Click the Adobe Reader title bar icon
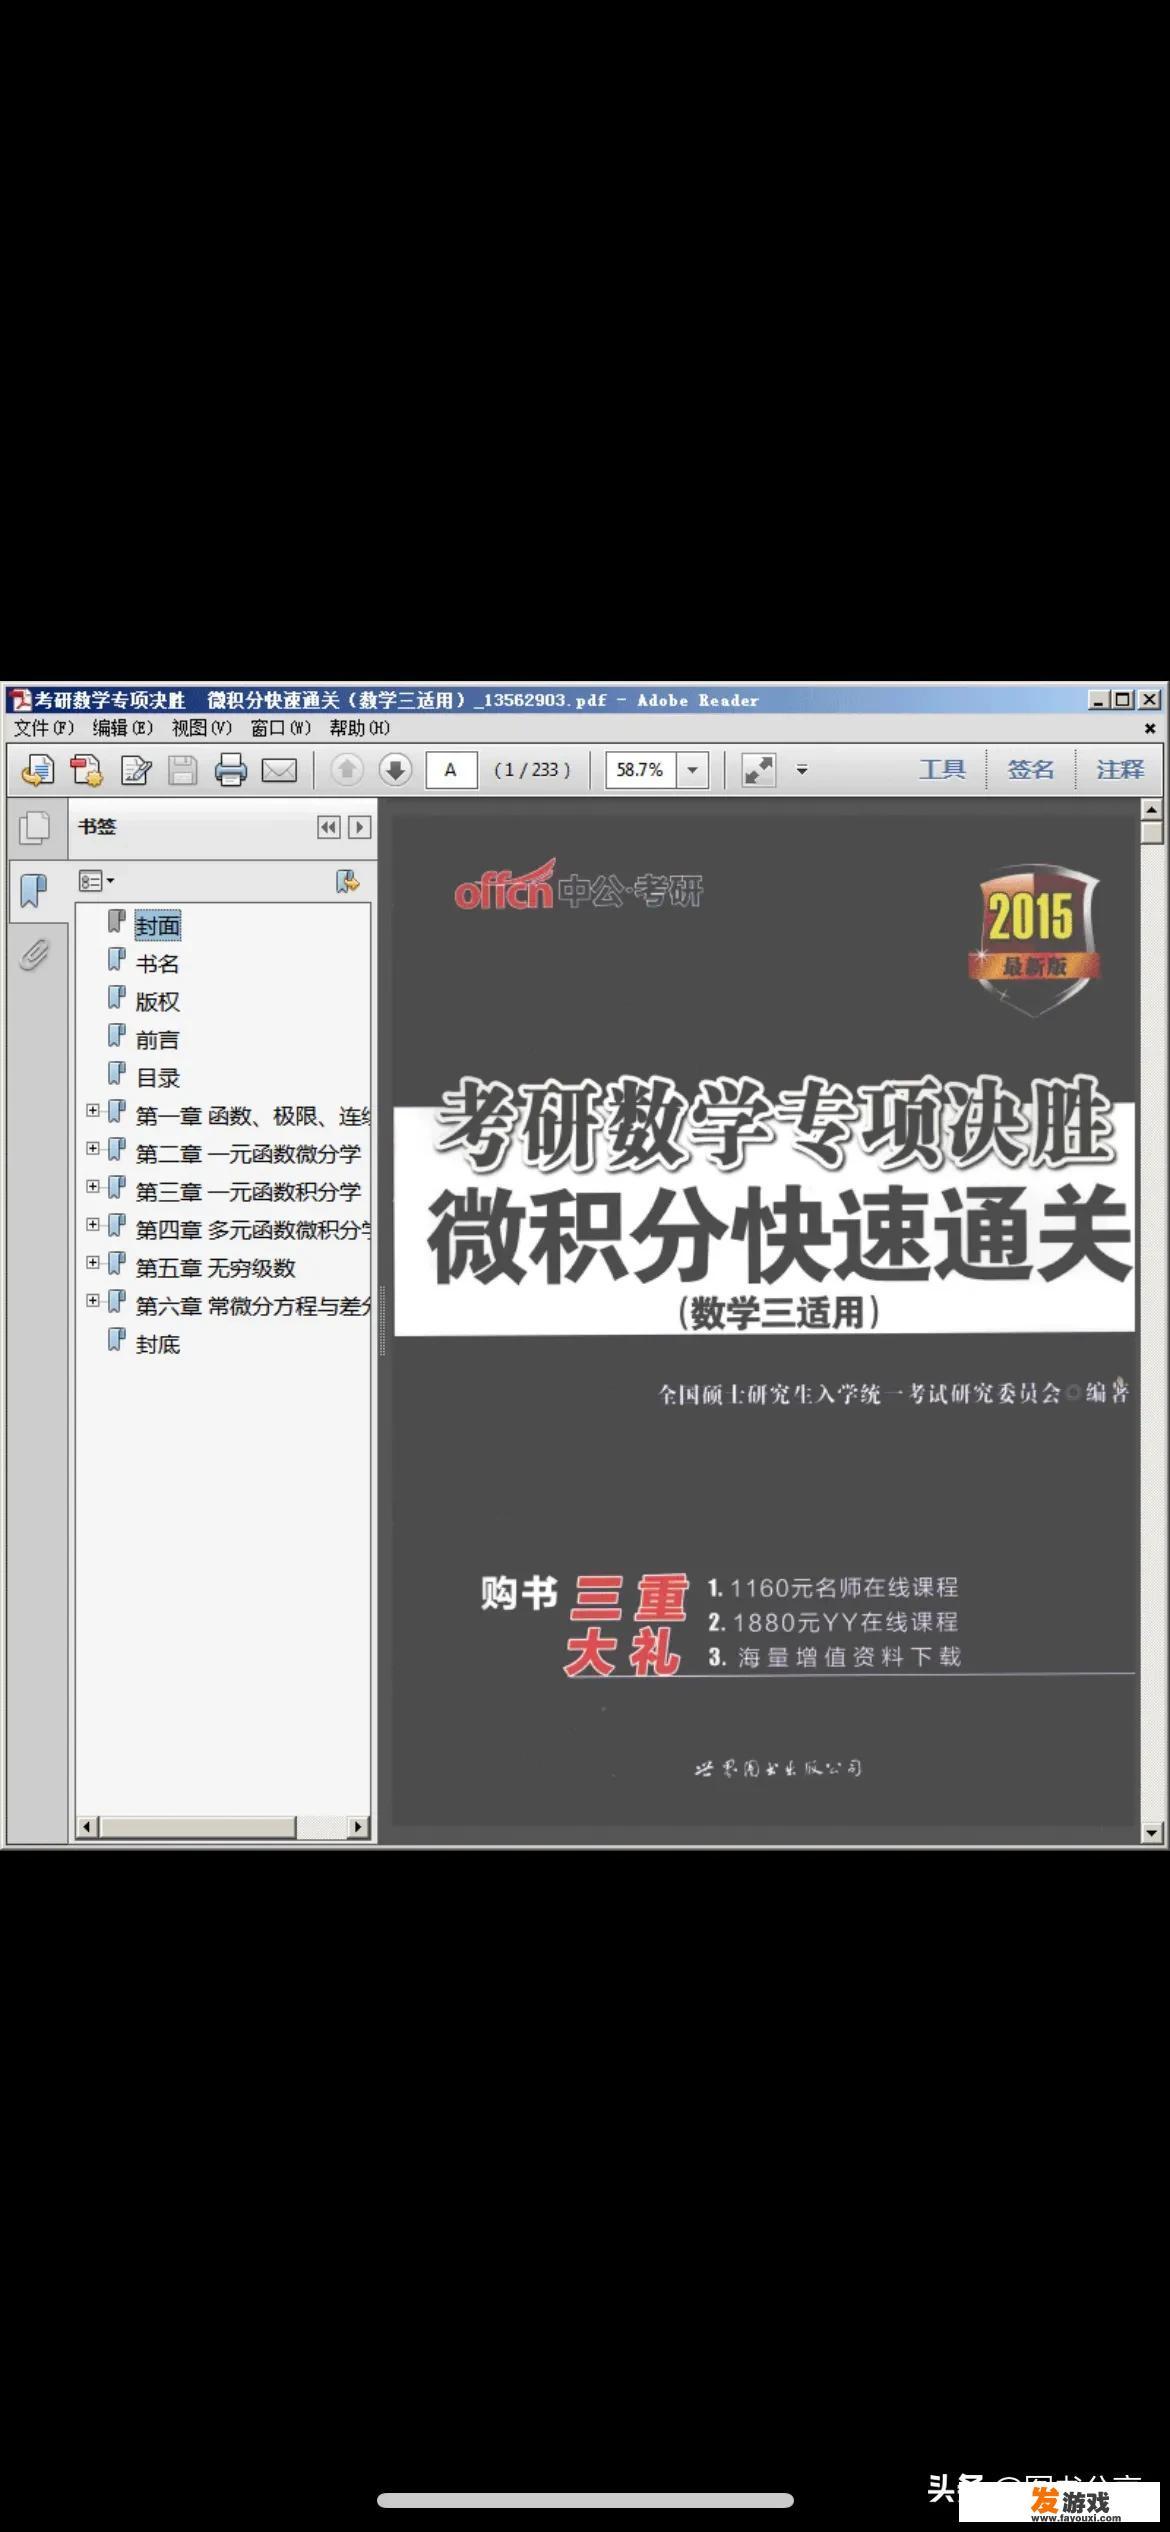This screenshot has height=2532, width=1170. pyautogui.click(x=21, y=700)
